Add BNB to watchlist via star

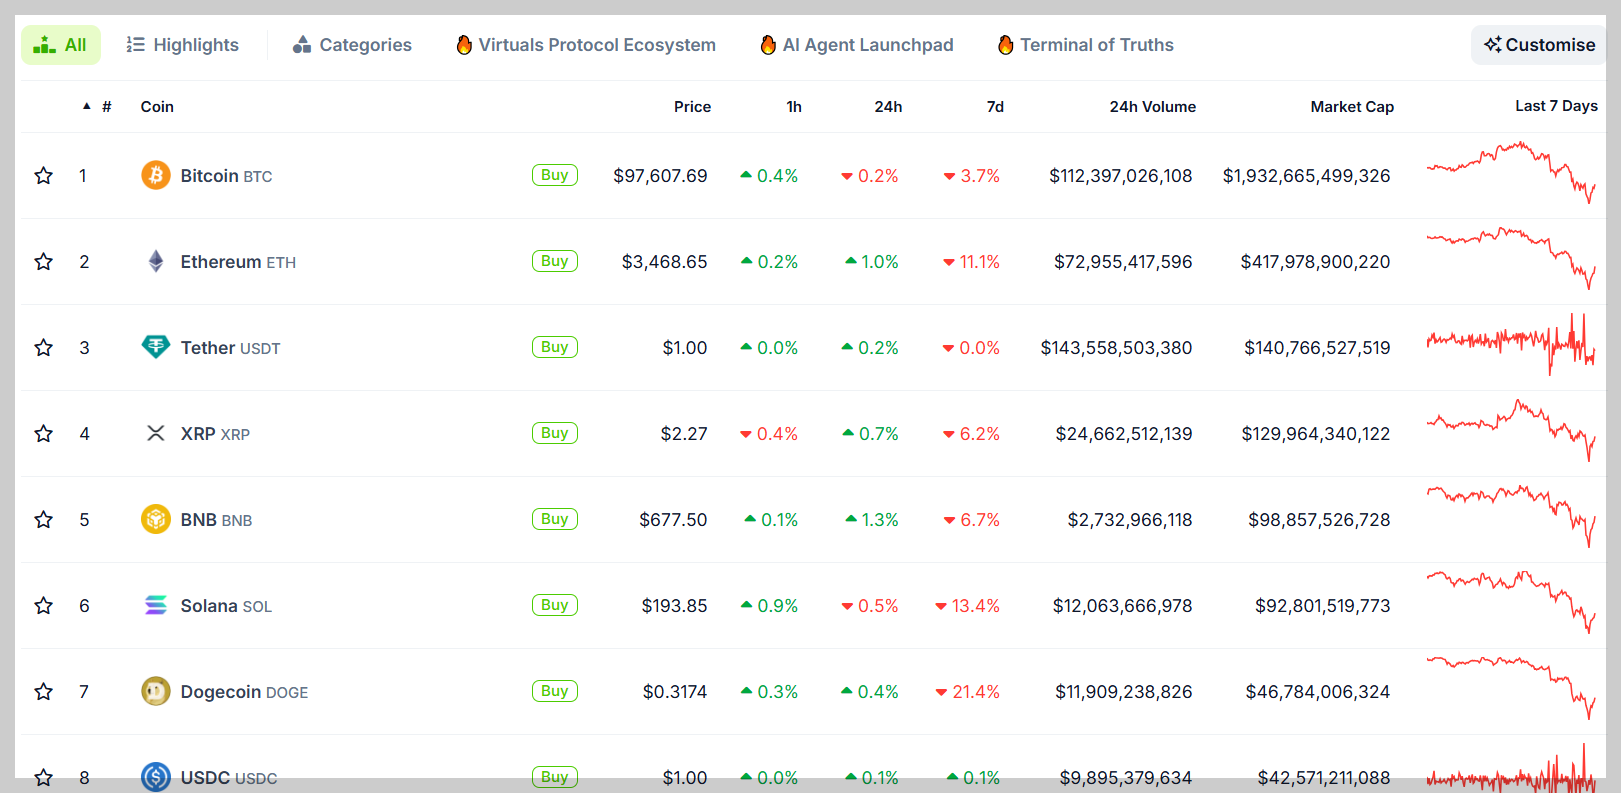tap(44, 520)
